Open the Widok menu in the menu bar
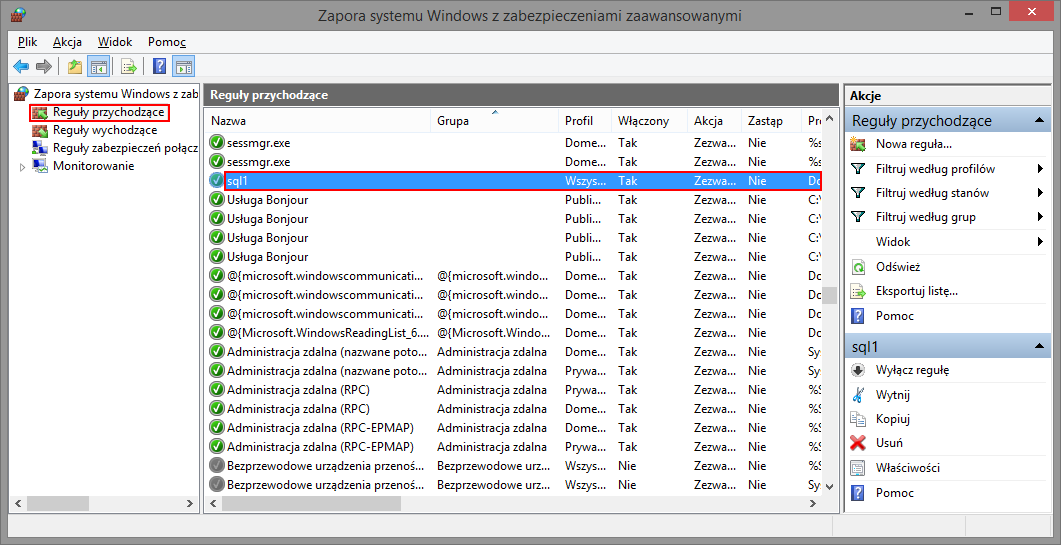 click(x=115, y=42)
